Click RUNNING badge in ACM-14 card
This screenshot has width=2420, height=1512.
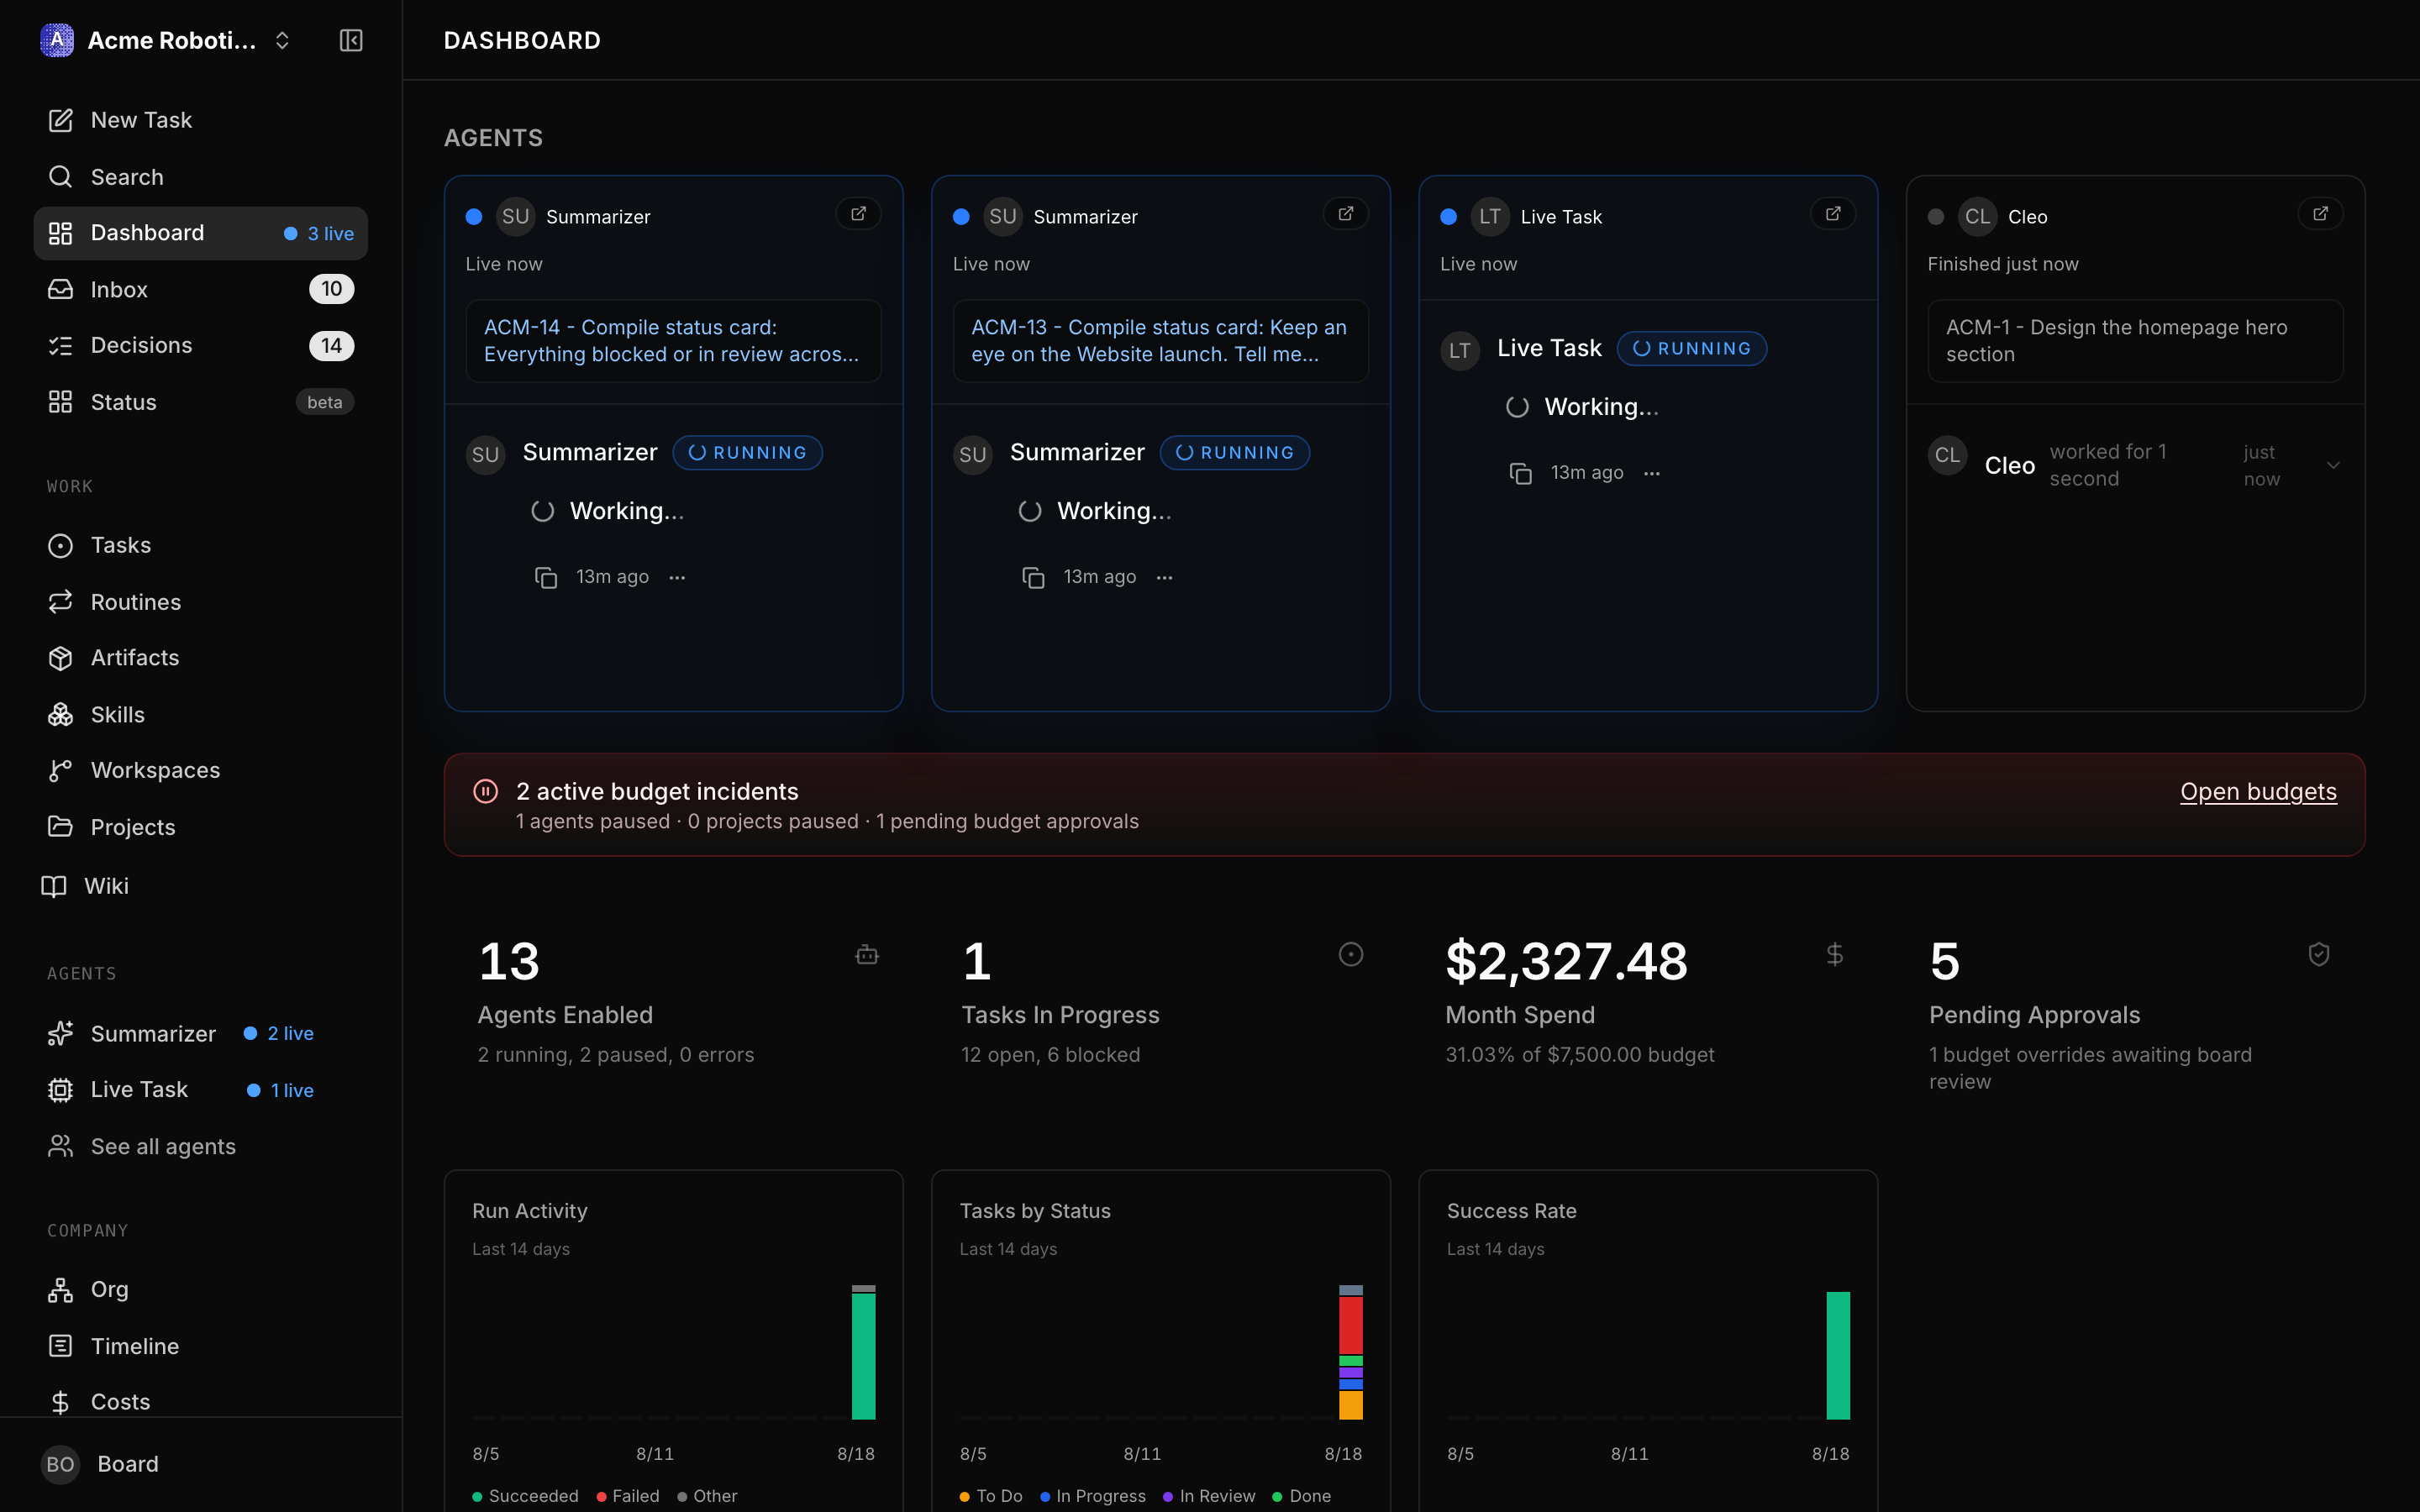pos(747,453)
